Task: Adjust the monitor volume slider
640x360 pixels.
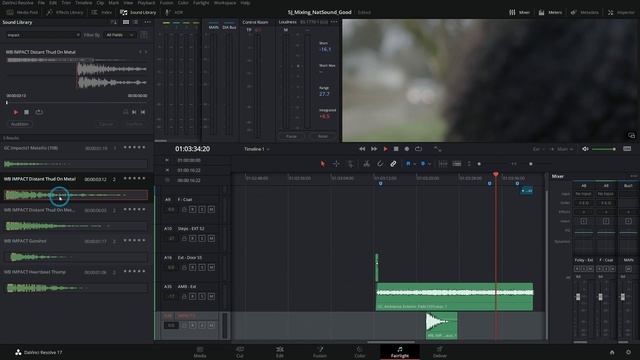Action: [604, 149]
